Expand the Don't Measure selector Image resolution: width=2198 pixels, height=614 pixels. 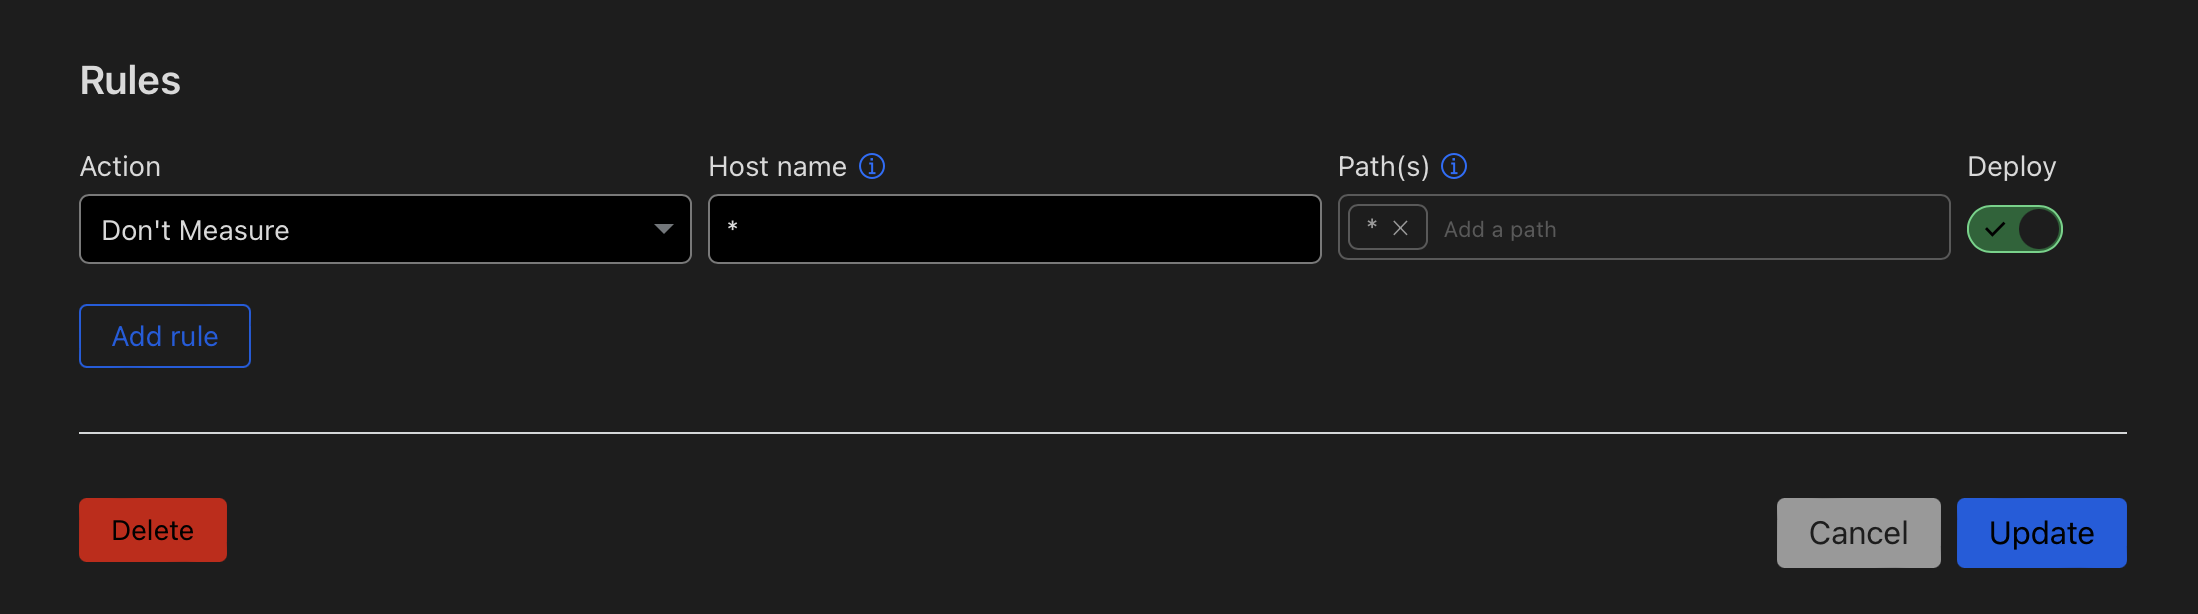point(385,229)
